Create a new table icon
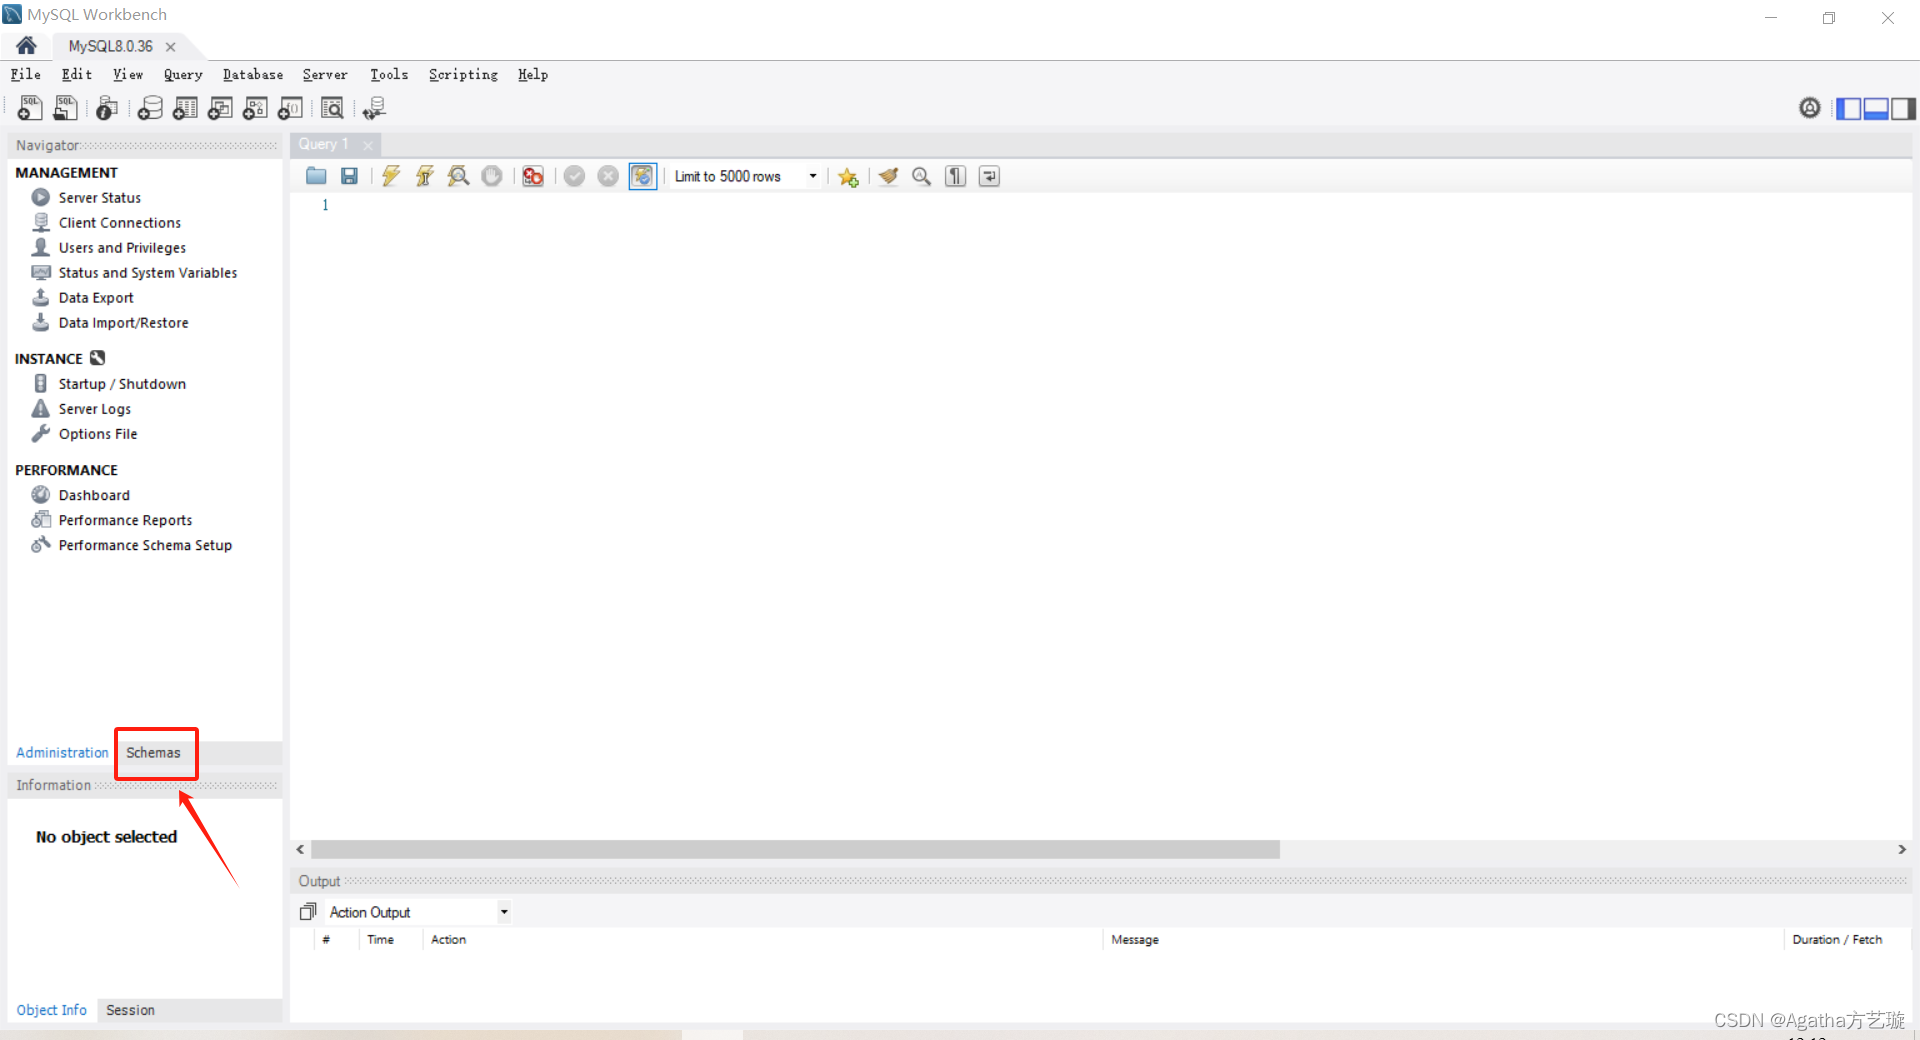Screen dimensions: 1920x1040 (185, 108)
